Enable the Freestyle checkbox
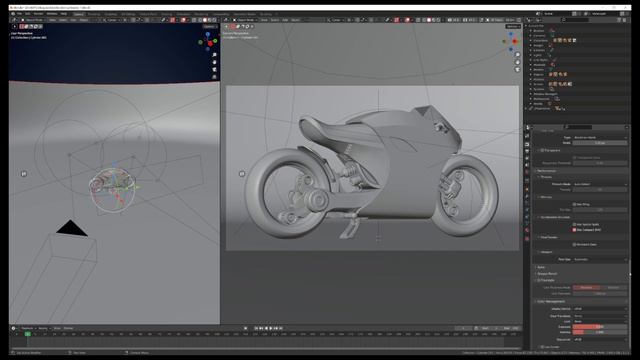The width and height of the screenshot is (640, 360). (x=539, y=280)
